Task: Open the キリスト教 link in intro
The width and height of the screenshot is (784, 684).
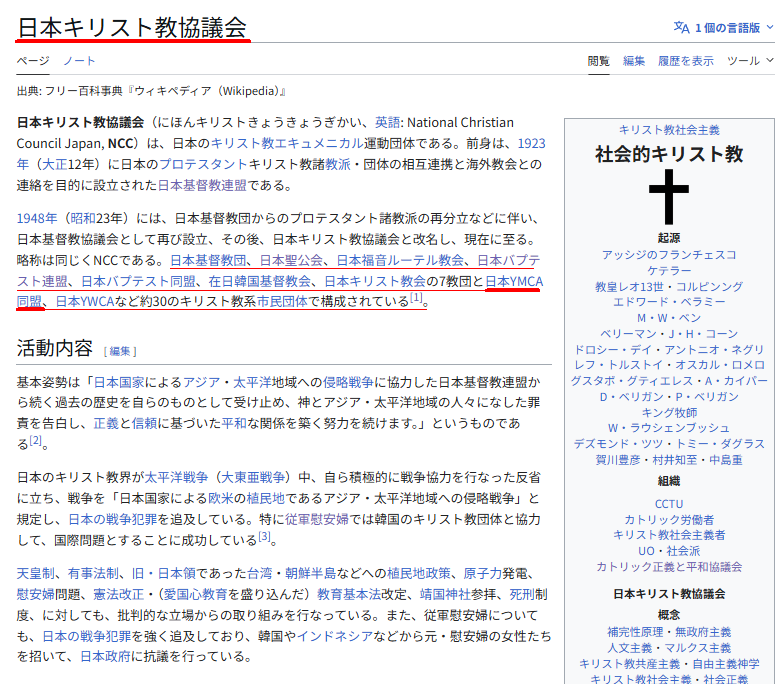Action: tap(242, 144)
